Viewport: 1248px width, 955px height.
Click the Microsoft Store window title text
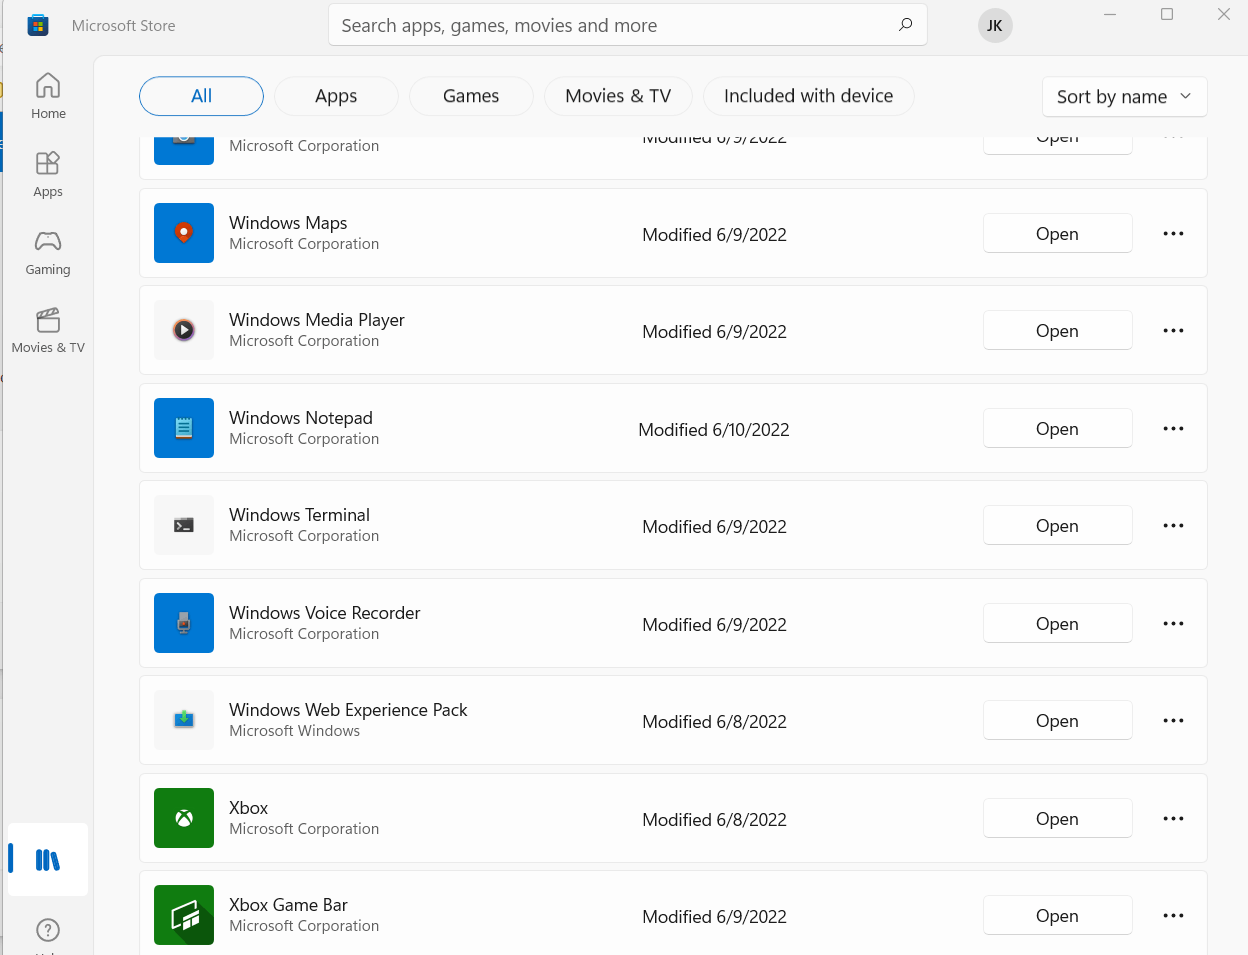[124, 25]
